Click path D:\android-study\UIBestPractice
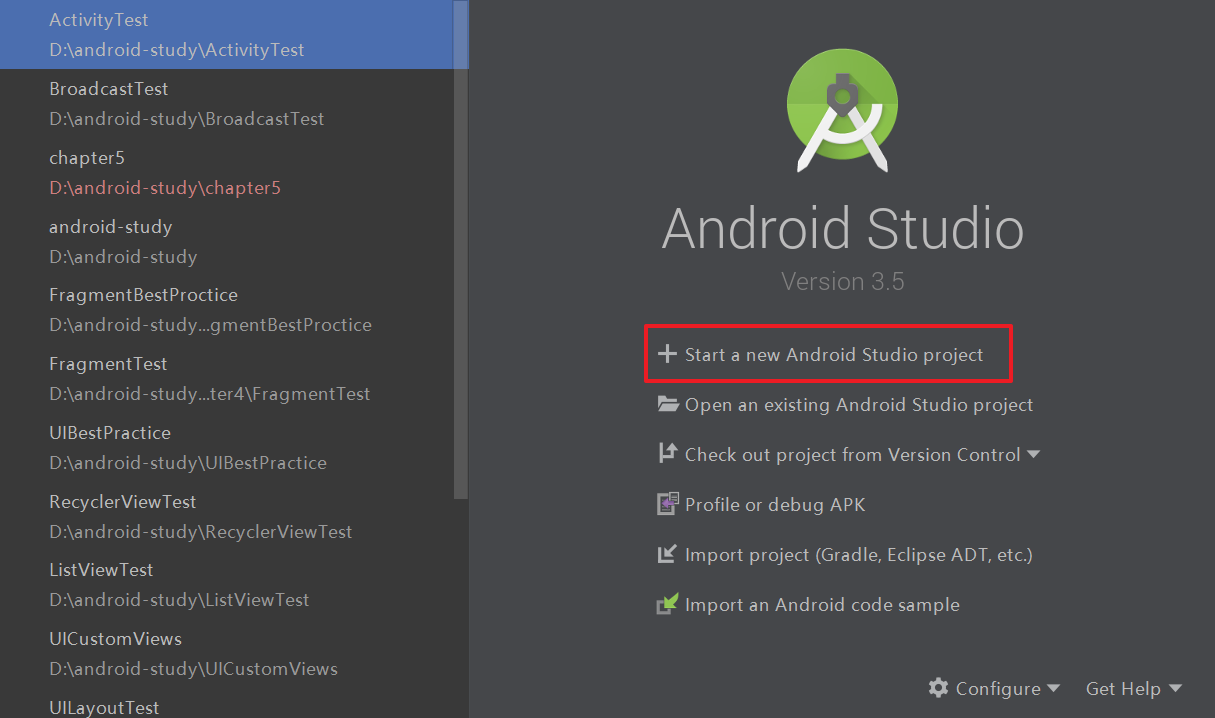Viewport: 1215px width, 718px height. point(188,463)
